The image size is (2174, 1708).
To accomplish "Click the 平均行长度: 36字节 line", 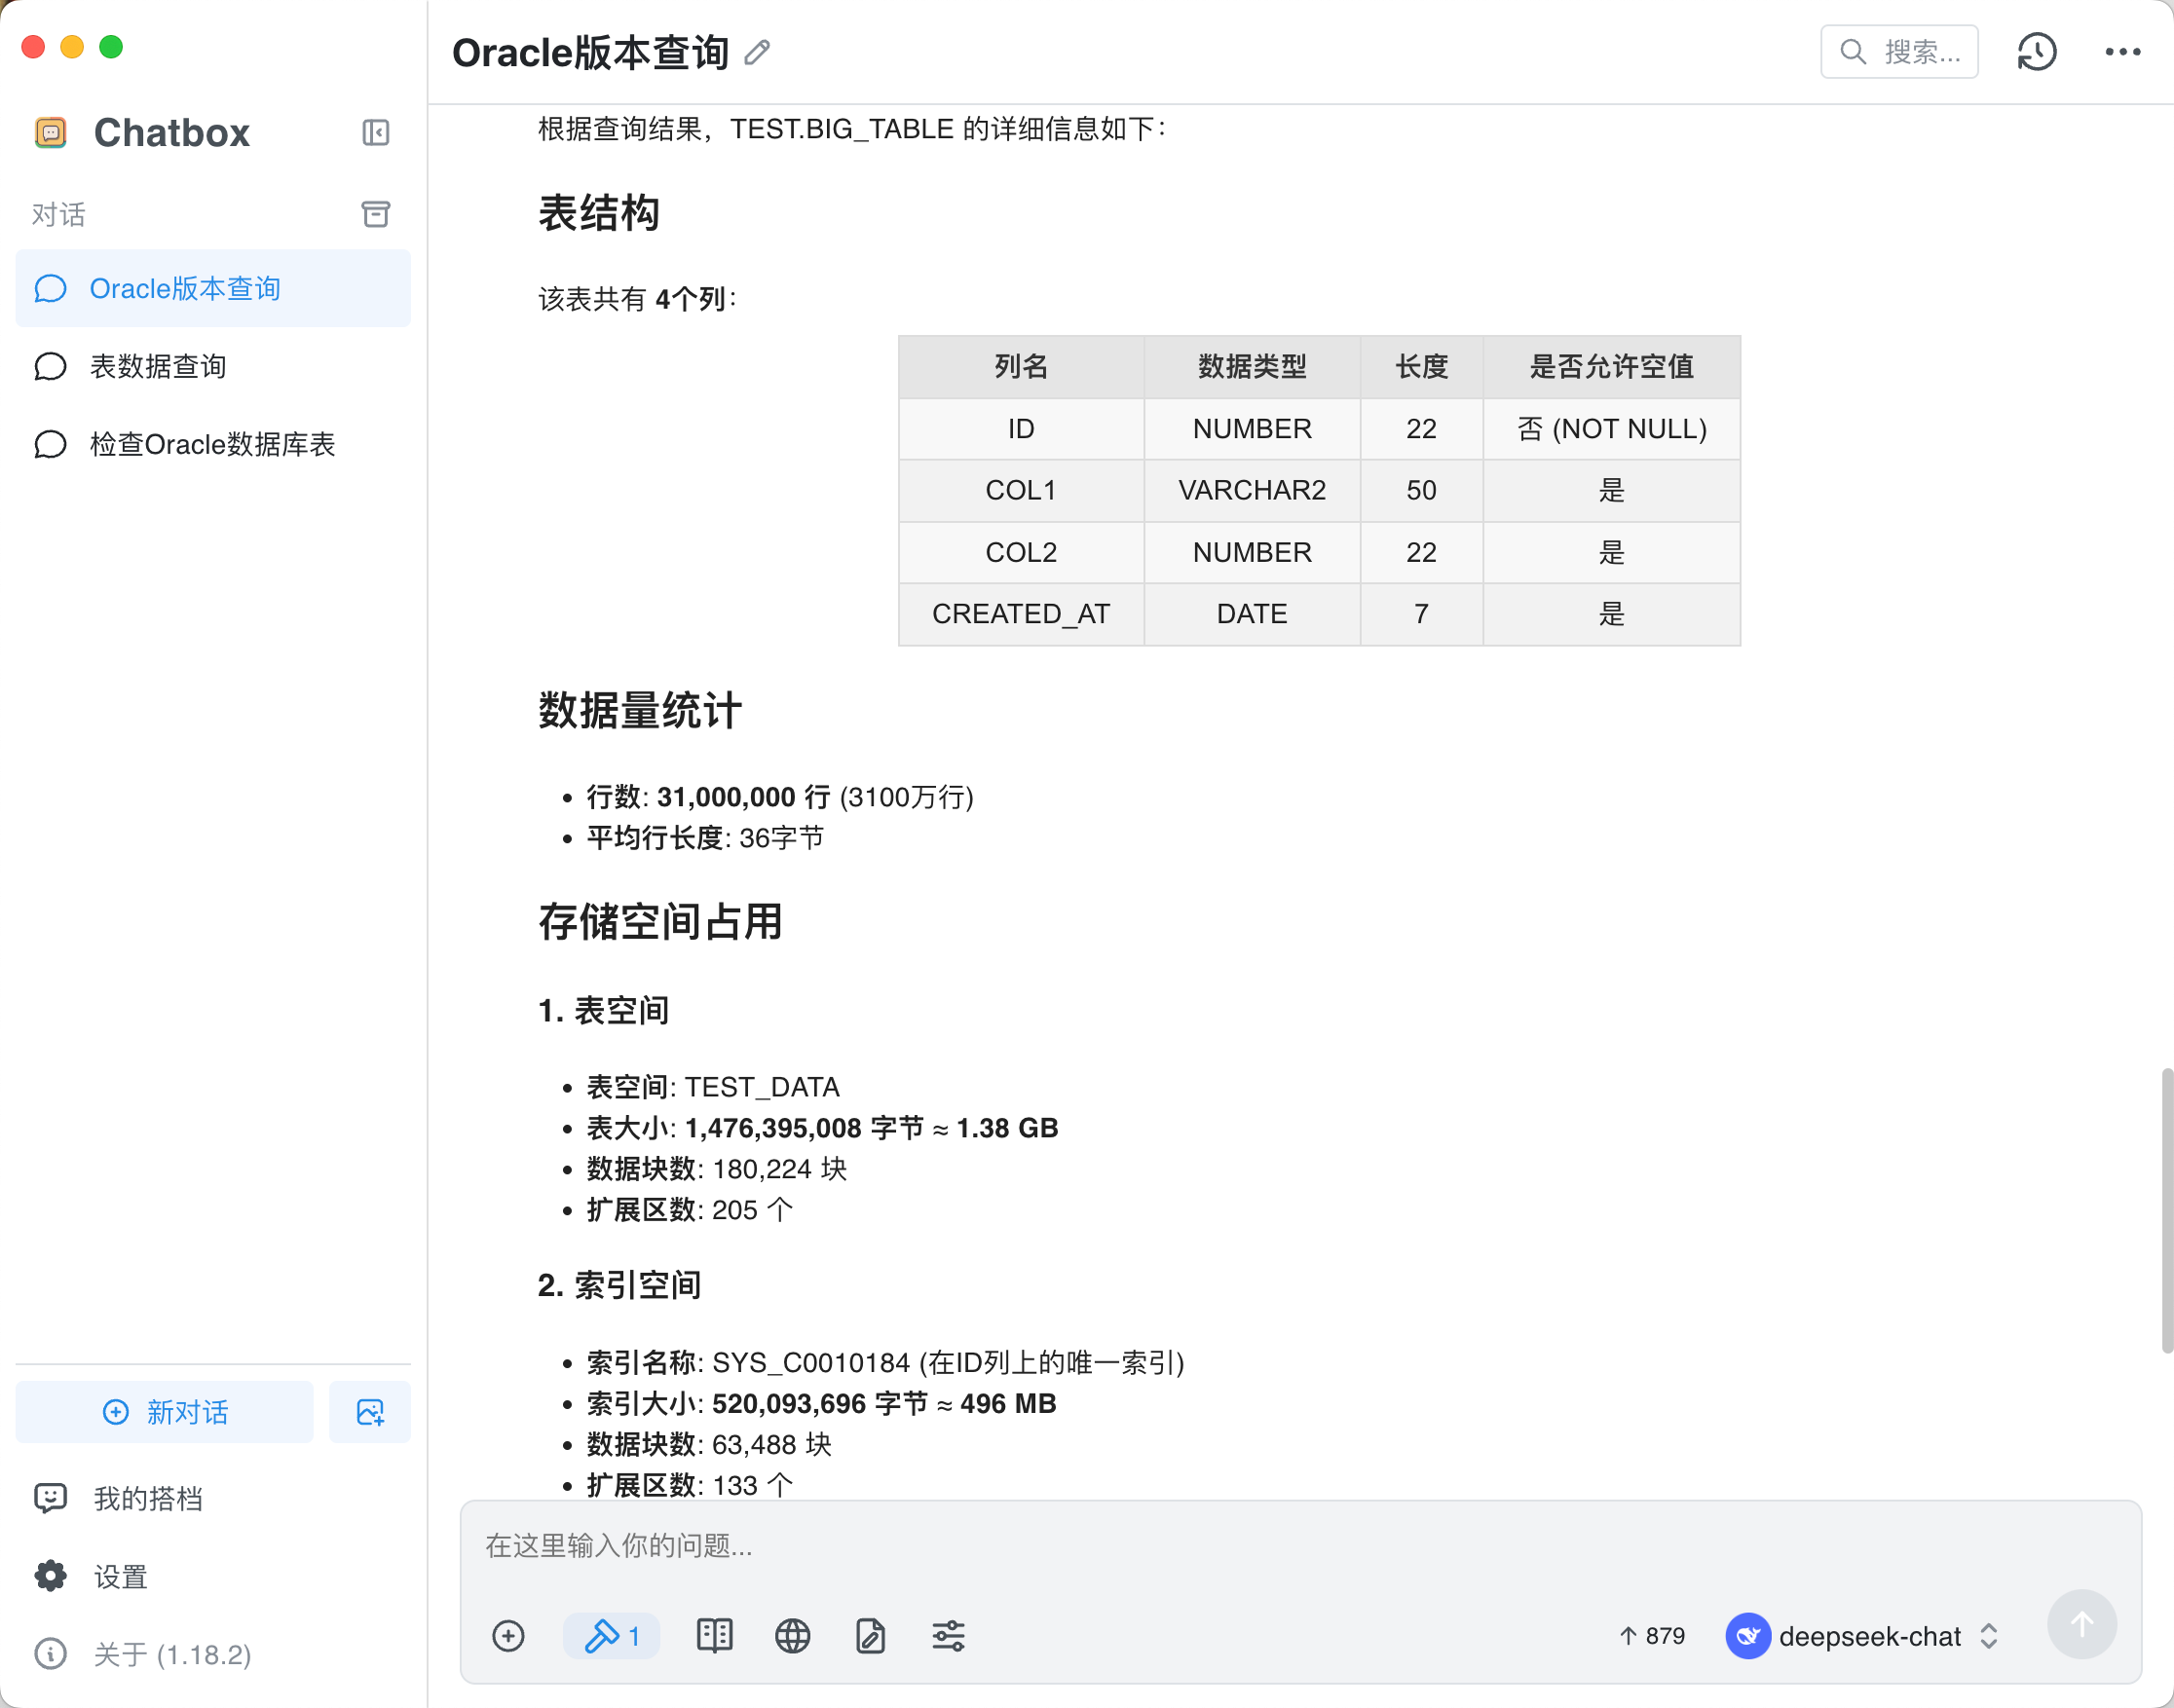I will pyautogui.click(x=705, y=838).
